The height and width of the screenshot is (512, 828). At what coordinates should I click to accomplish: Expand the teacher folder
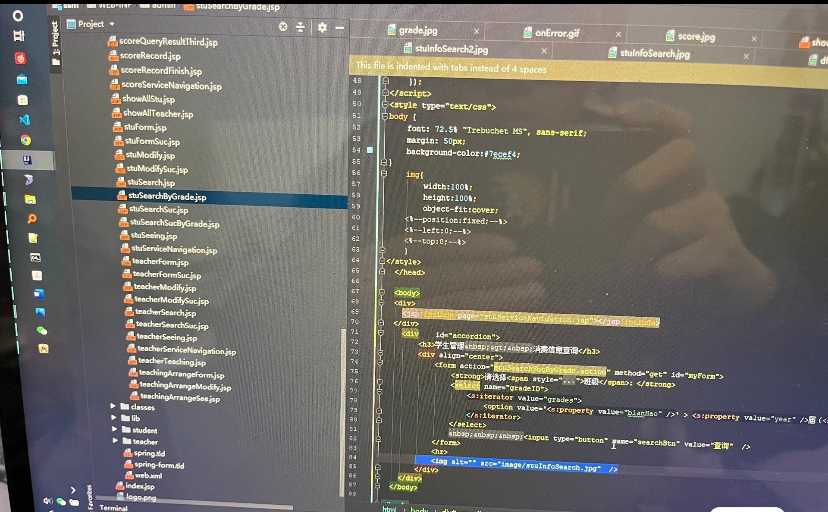[116, 441]
